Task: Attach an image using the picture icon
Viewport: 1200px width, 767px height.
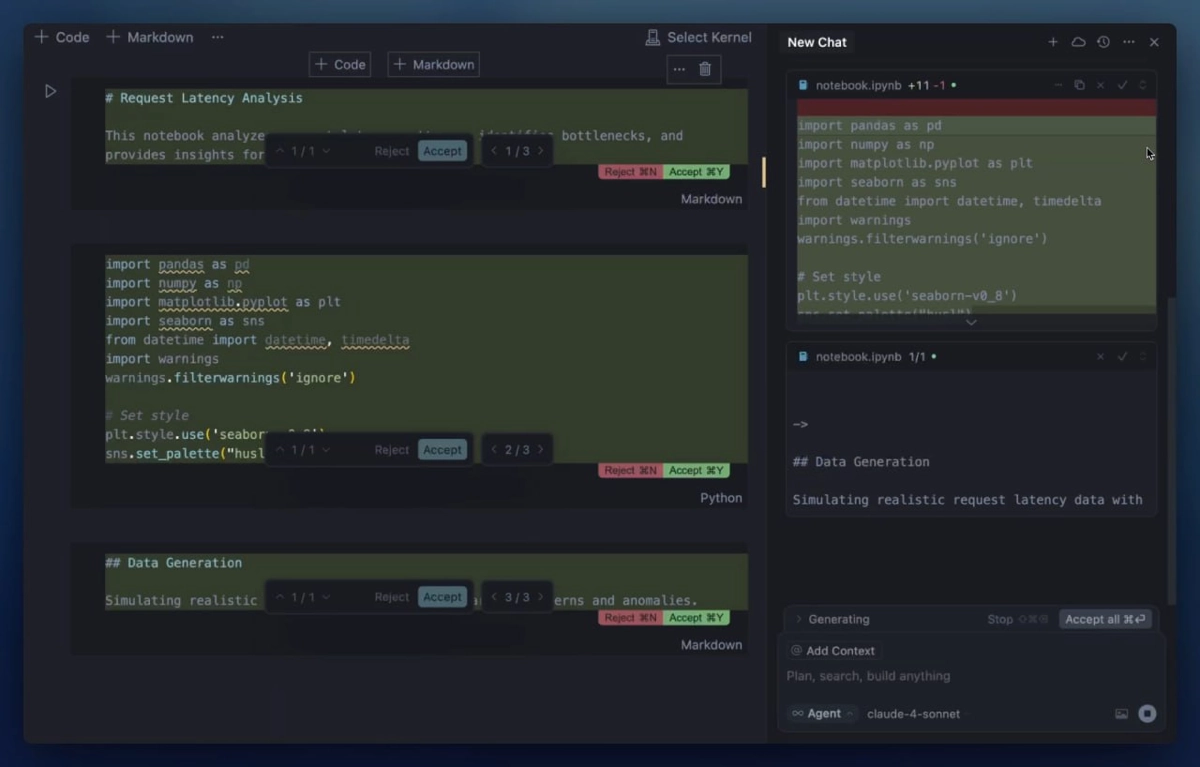Action: pos(1121,714)
